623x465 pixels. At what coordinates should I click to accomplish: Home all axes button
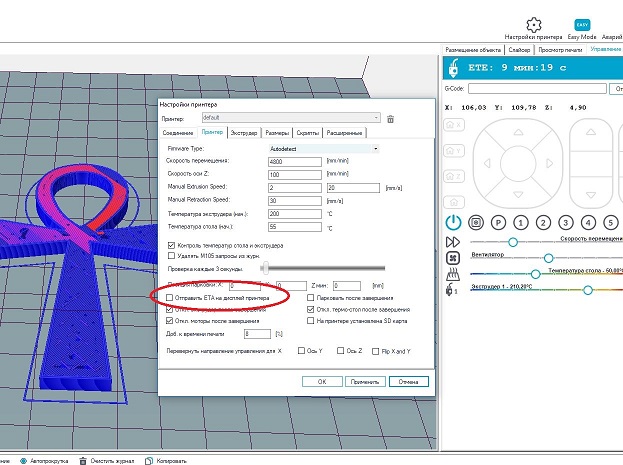(x=454, y=202)
